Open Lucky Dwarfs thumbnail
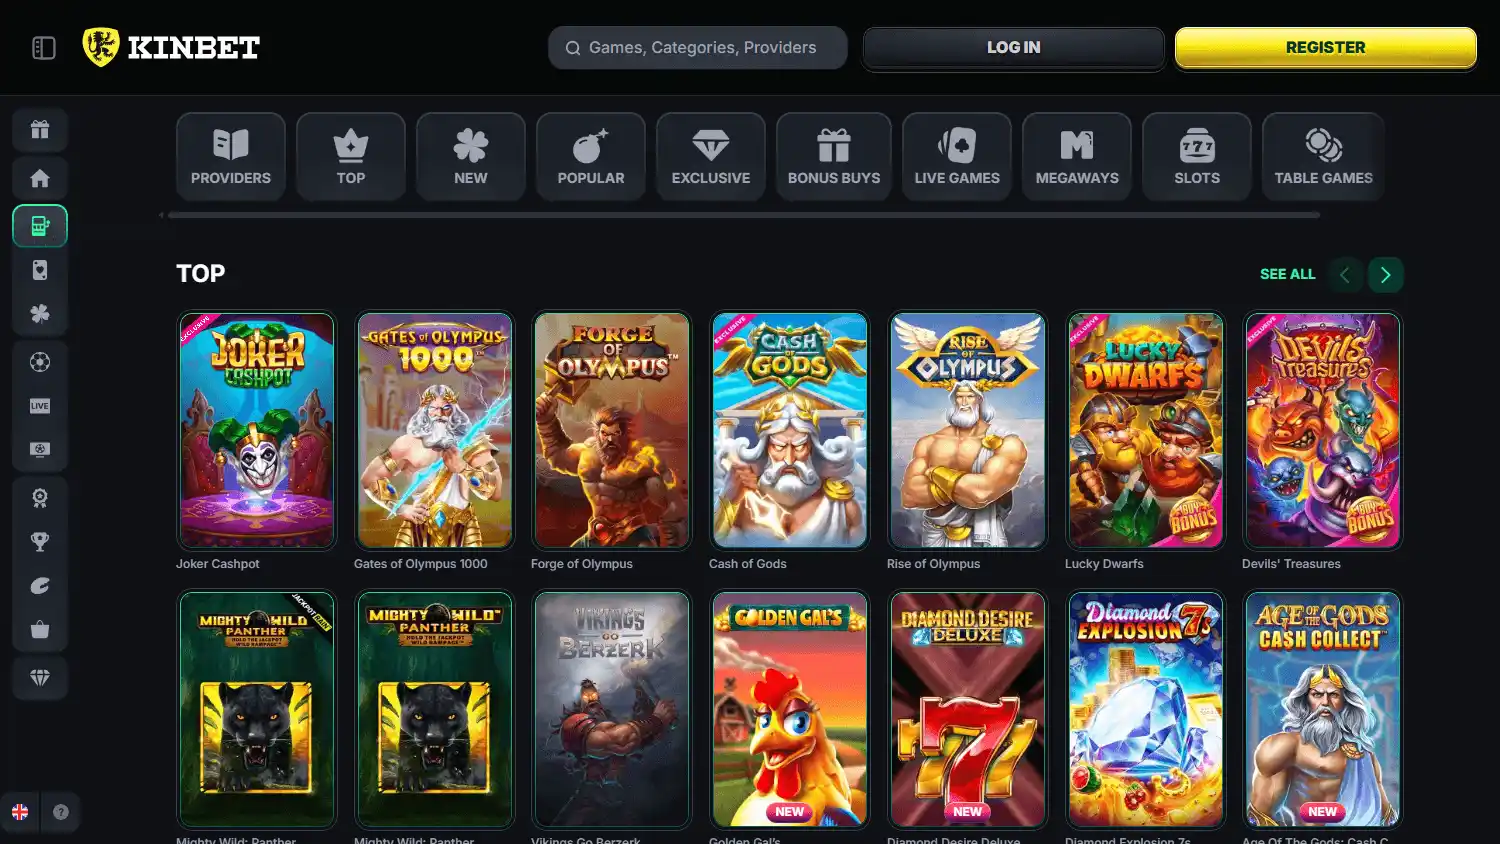This screenshot has width=1500, height=844. (x=1146, y=430)
